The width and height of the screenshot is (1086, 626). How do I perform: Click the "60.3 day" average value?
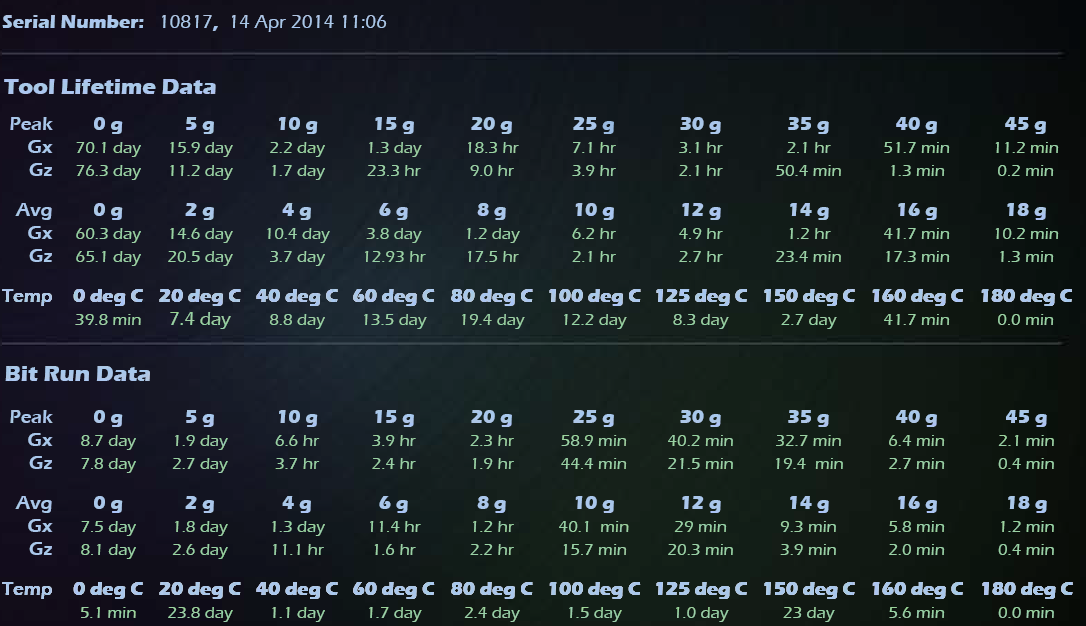[x=108, y=234]
